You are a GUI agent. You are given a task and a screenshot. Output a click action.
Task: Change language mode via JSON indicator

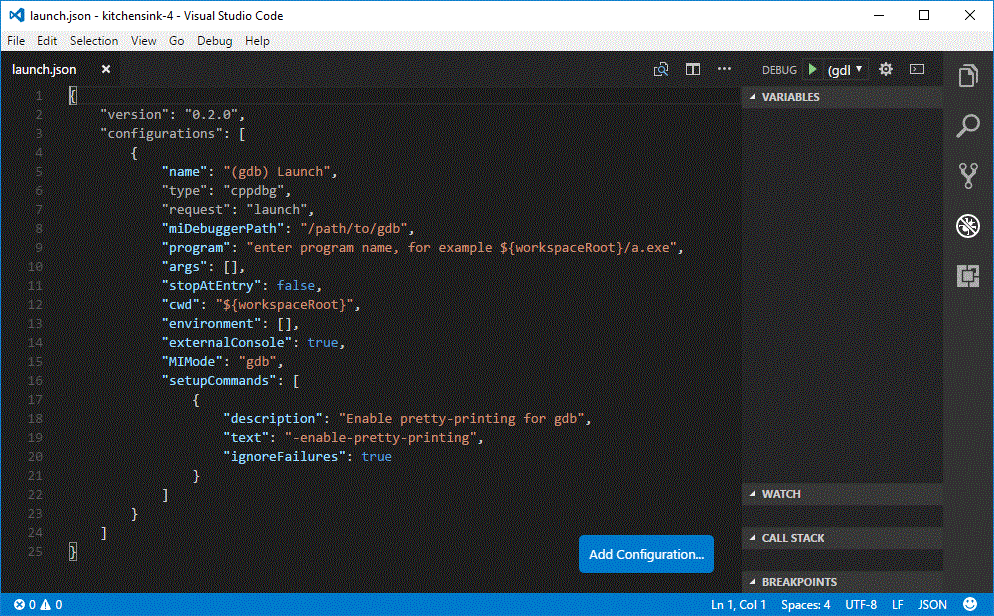coord(933,605)
